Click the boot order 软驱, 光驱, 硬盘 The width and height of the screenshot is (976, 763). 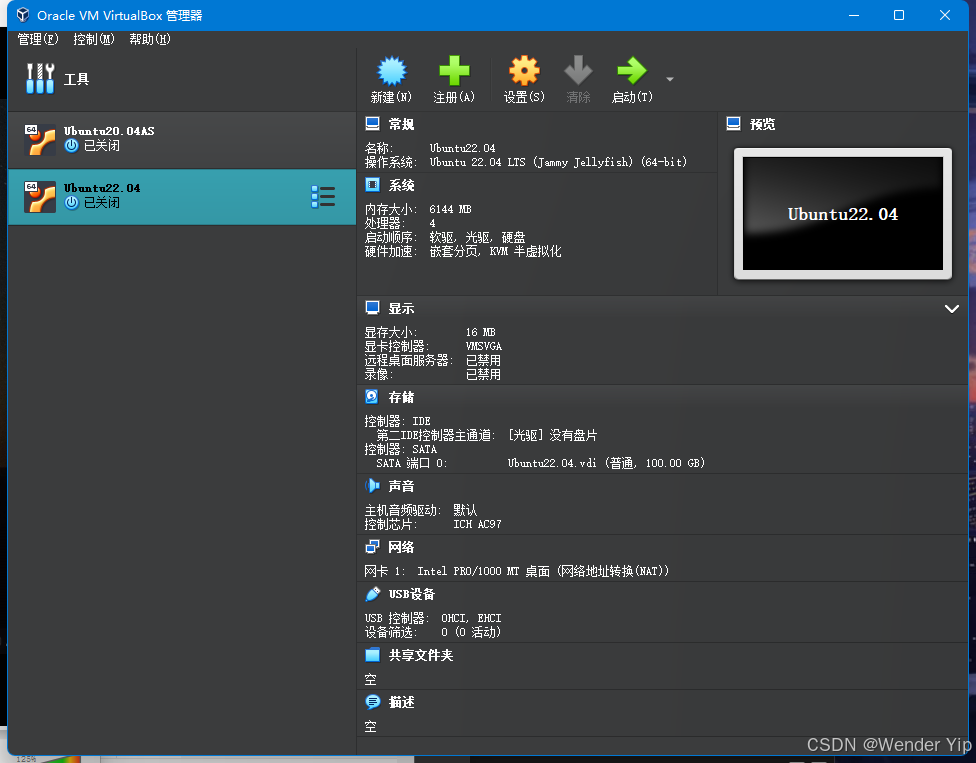point(477,237)
